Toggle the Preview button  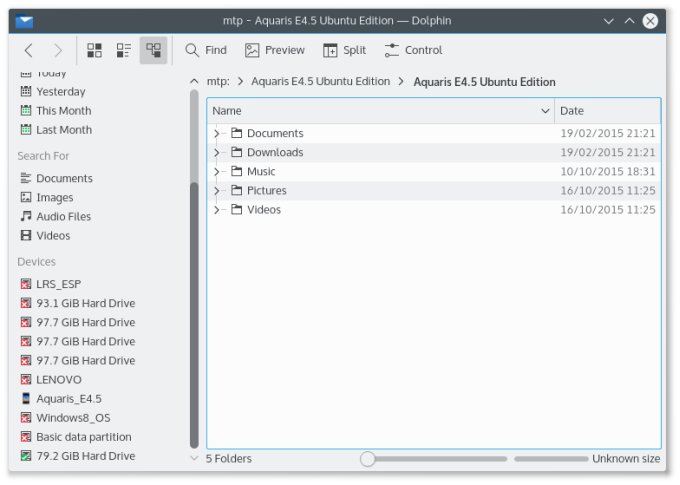click(x=275, y=50)
